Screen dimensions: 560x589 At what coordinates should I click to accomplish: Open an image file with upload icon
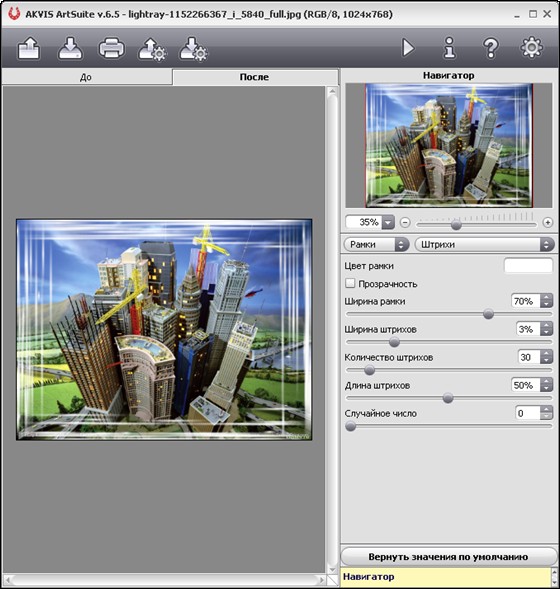pos(29,48)
